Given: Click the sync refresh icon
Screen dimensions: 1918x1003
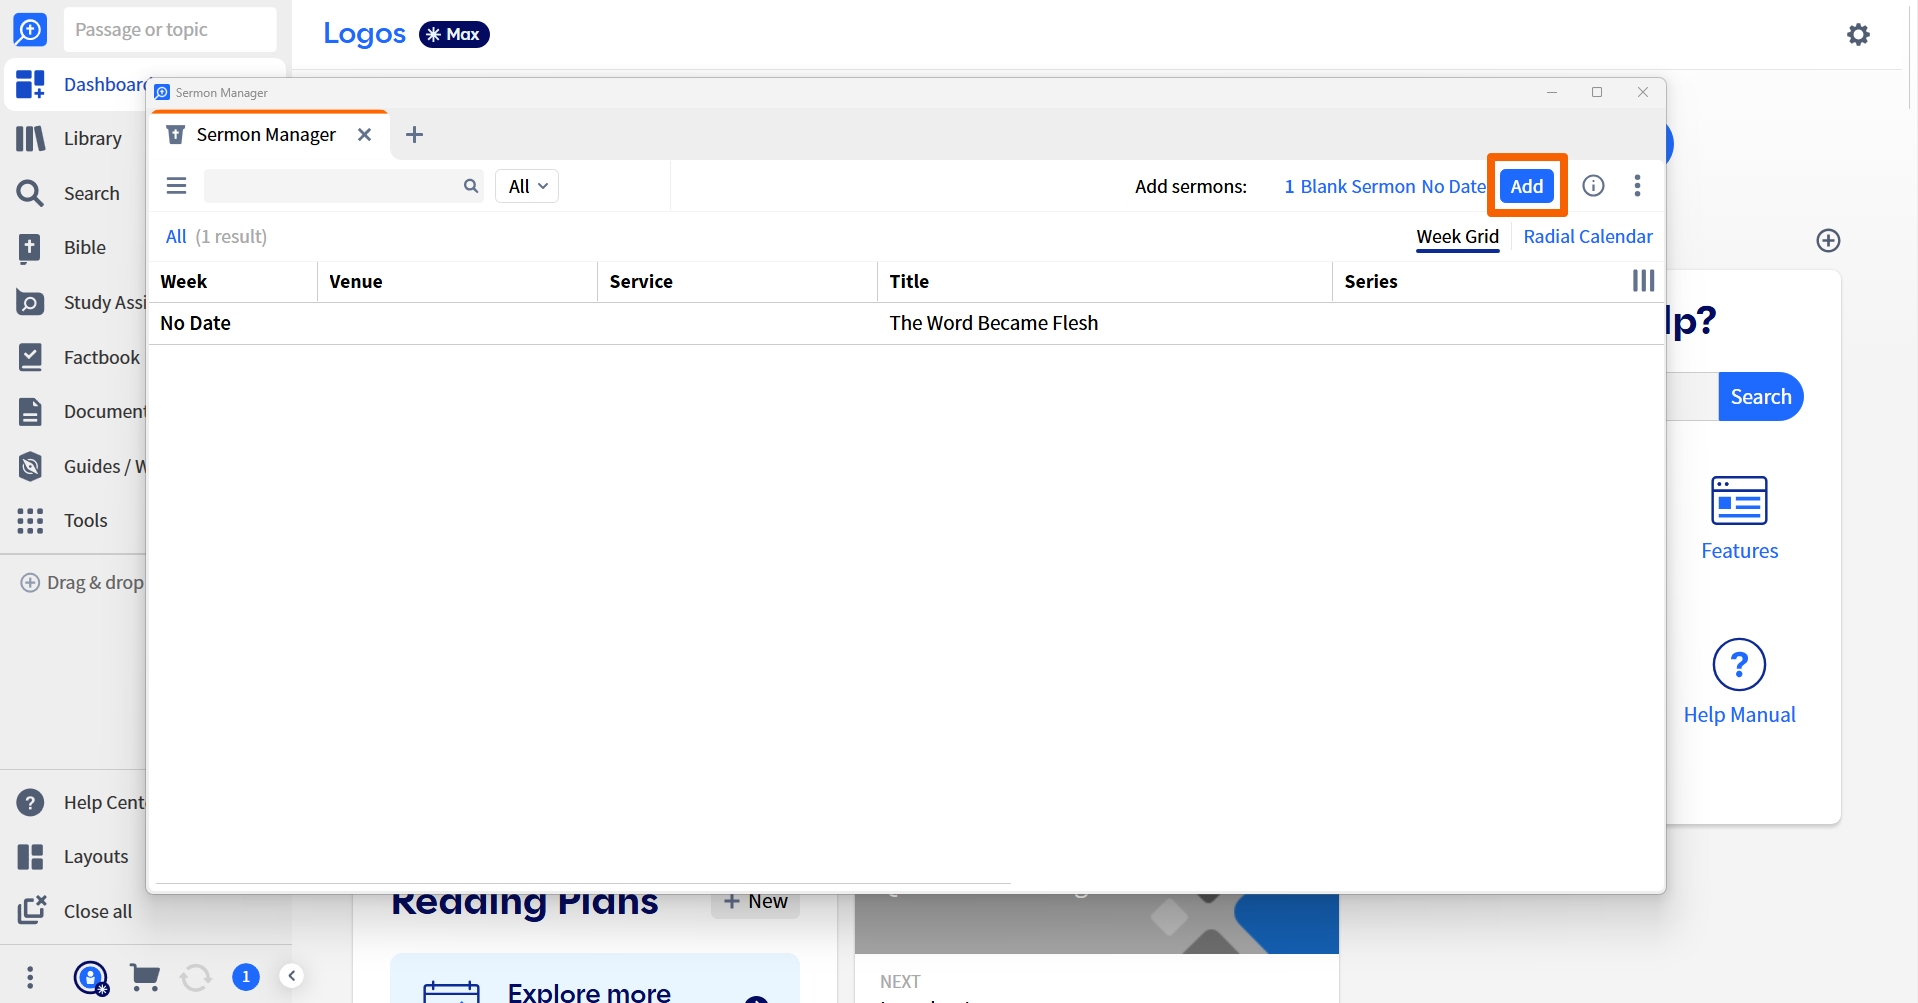Looking at the screenshot, I should pyautogui.click(x=196, y=977).
